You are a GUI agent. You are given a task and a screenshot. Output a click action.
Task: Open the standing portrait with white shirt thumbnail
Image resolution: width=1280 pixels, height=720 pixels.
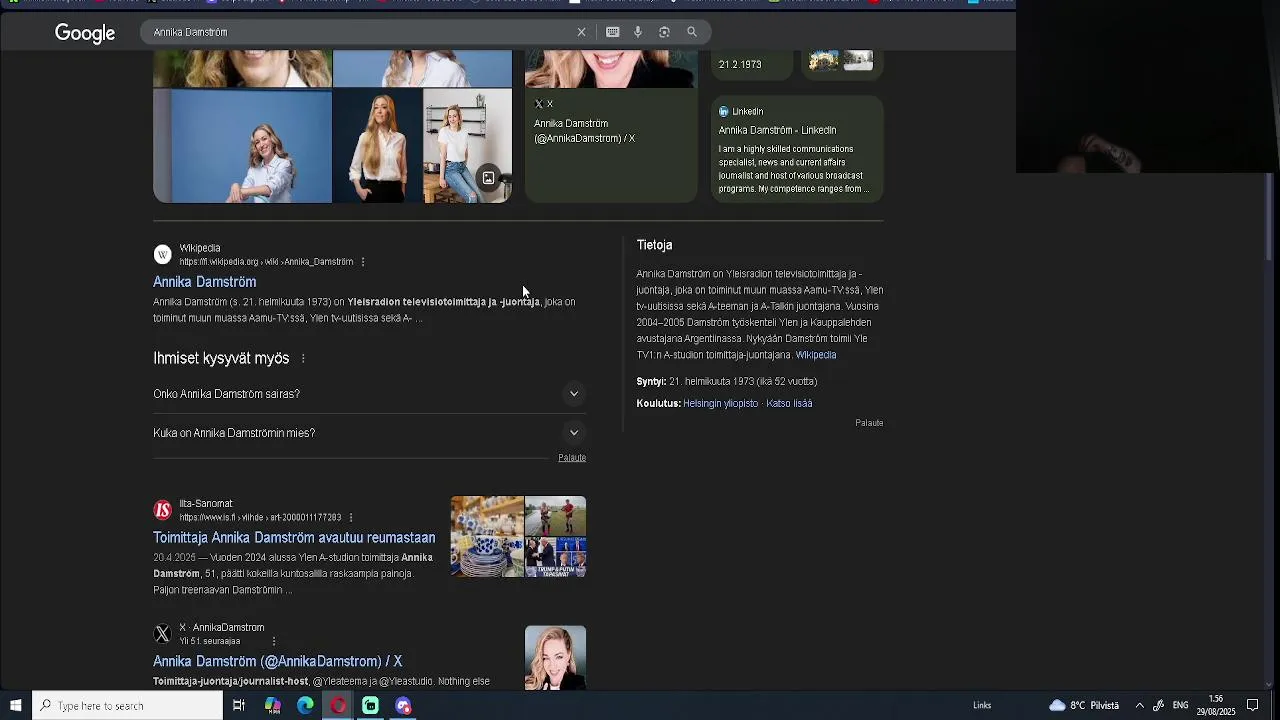tap(377, 146)
